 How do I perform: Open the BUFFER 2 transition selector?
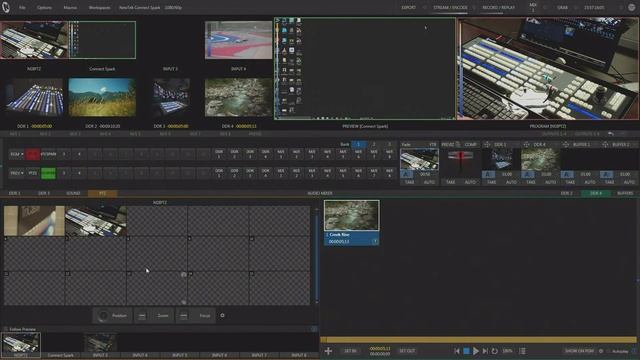(606, 174)
